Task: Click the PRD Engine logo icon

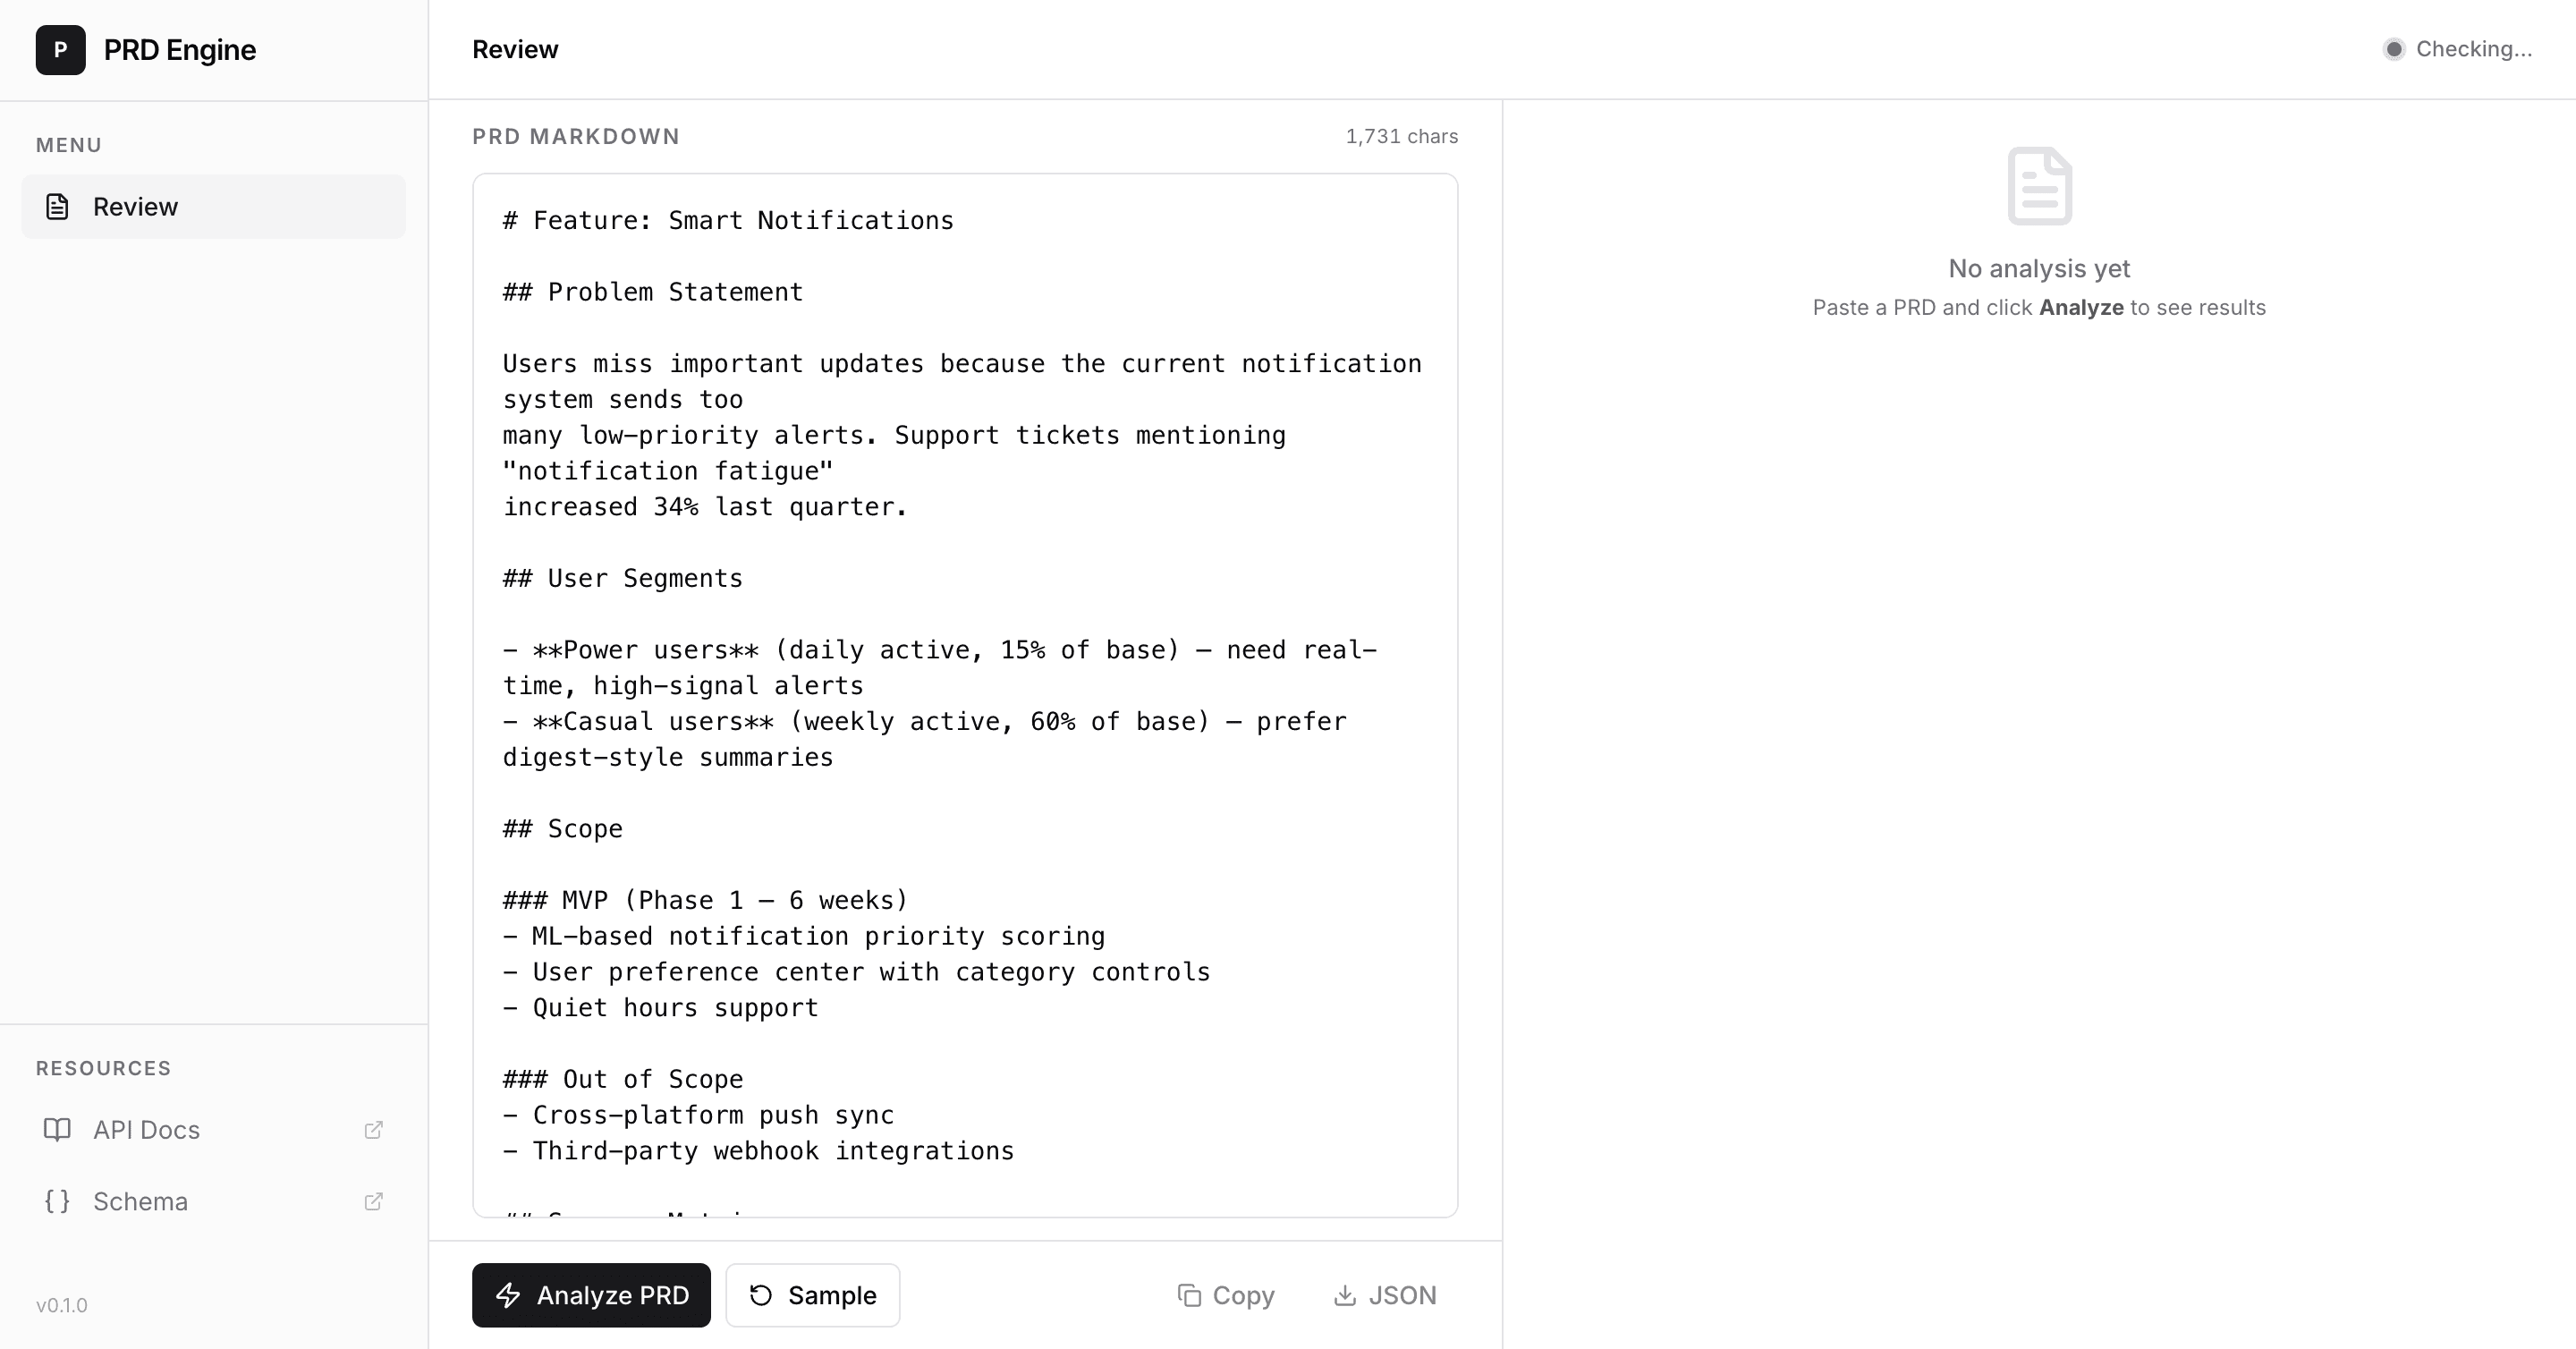Action: (60, 50)
